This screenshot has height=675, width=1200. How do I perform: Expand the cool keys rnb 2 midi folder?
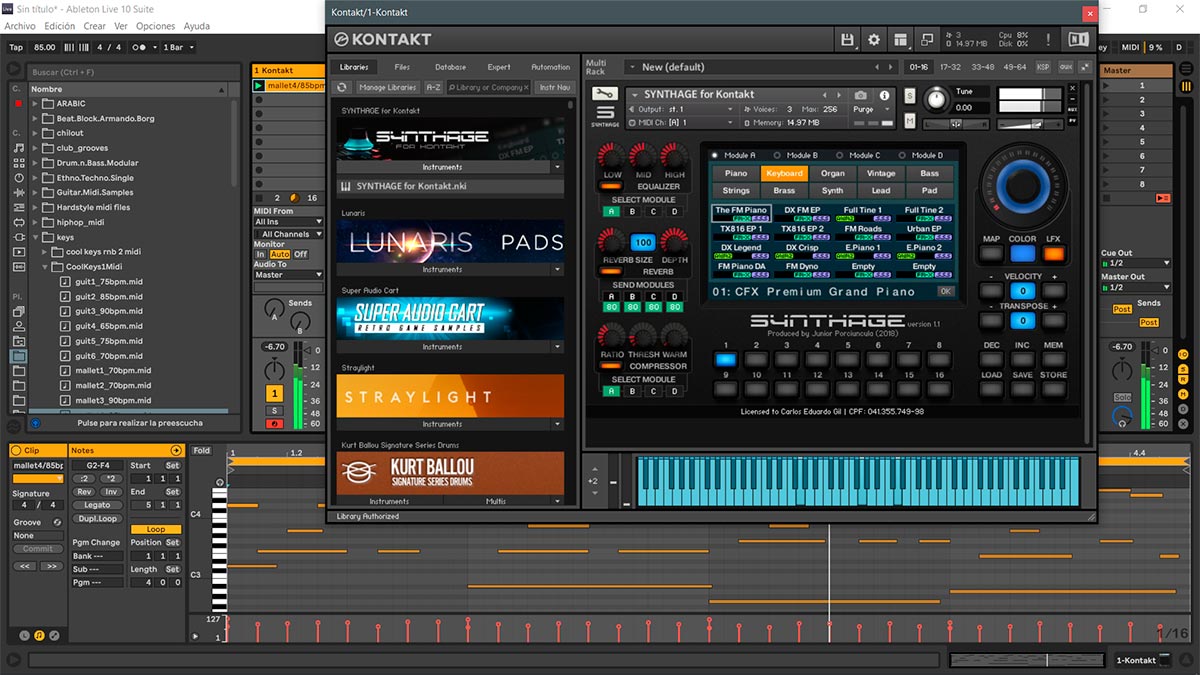[x=45, y=252]
